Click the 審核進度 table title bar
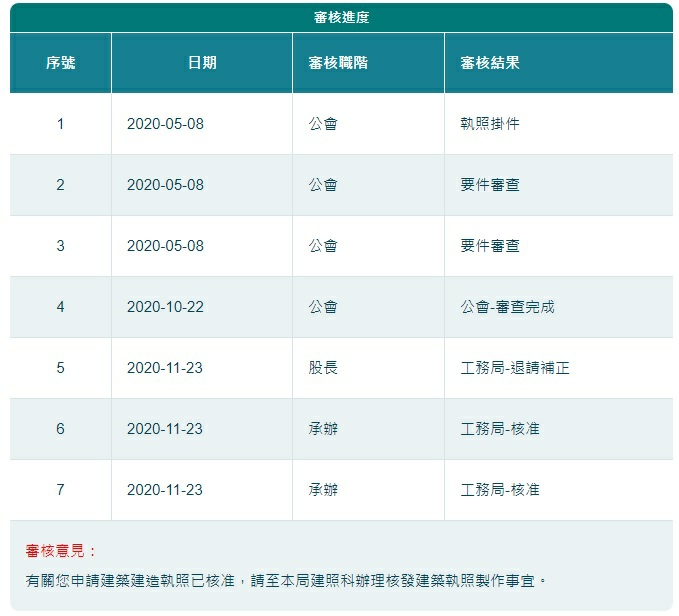679x616 pixels. pos(341,17)
